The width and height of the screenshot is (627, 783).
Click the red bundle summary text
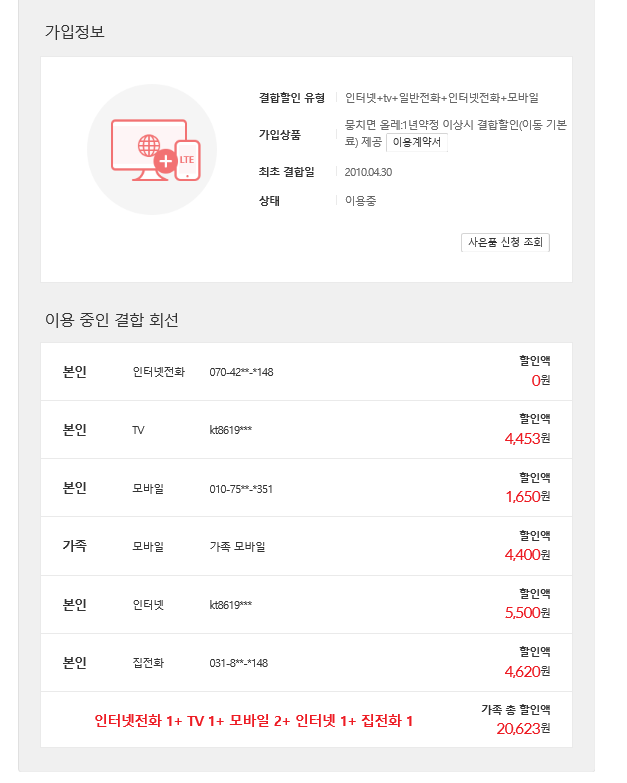254,720
